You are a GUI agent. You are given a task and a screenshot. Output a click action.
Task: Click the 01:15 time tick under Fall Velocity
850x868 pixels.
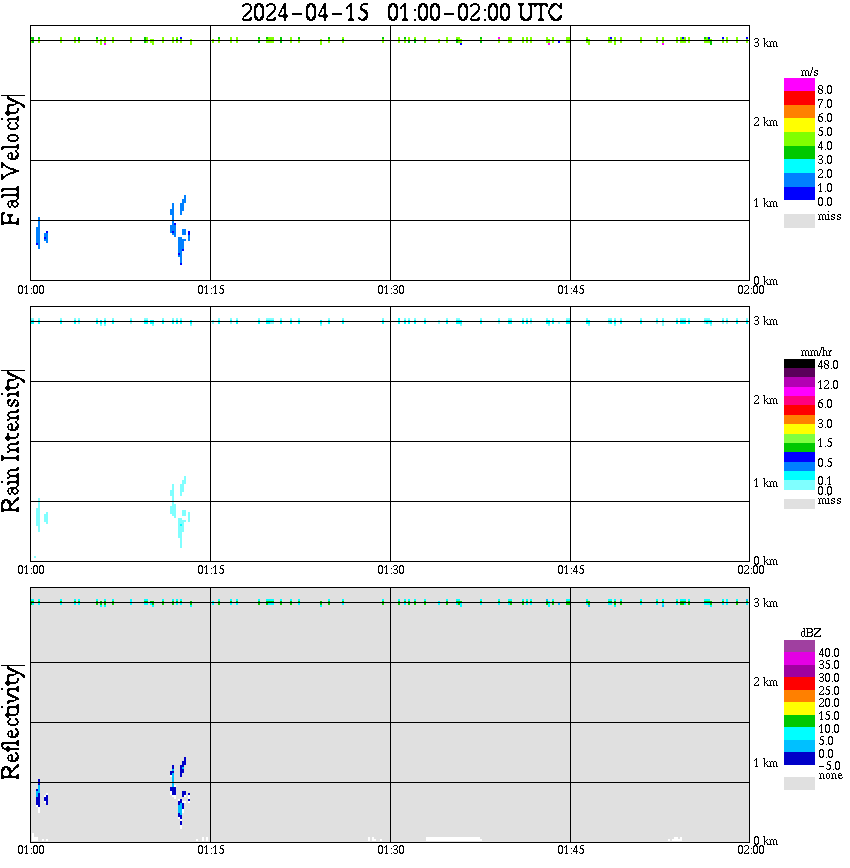210,290
